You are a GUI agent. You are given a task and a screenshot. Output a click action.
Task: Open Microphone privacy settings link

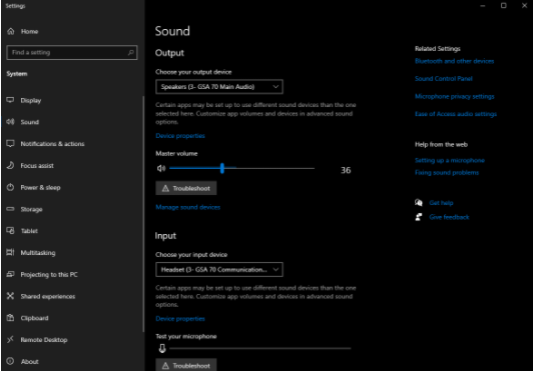click(454, 96)
